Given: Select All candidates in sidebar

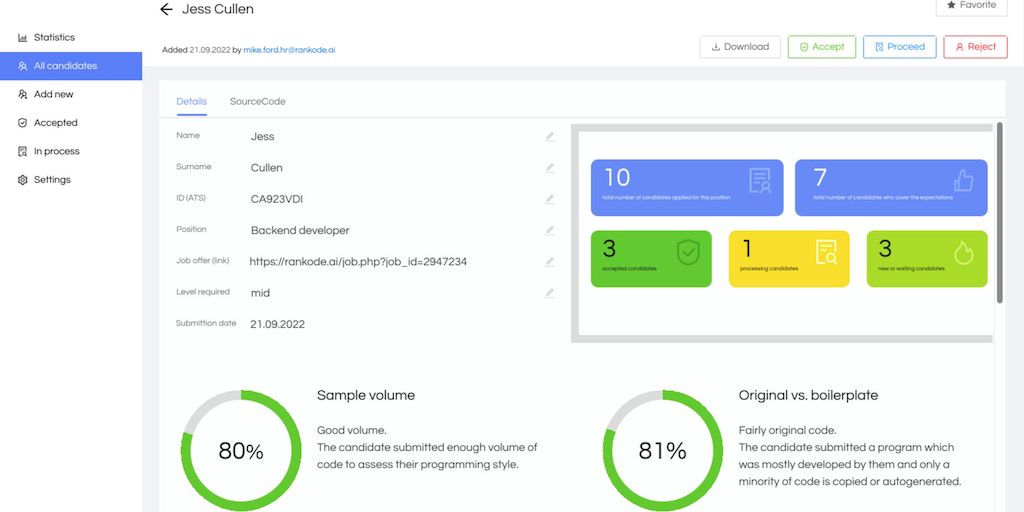Looking at the screenshot, I should tap(71, 66).
